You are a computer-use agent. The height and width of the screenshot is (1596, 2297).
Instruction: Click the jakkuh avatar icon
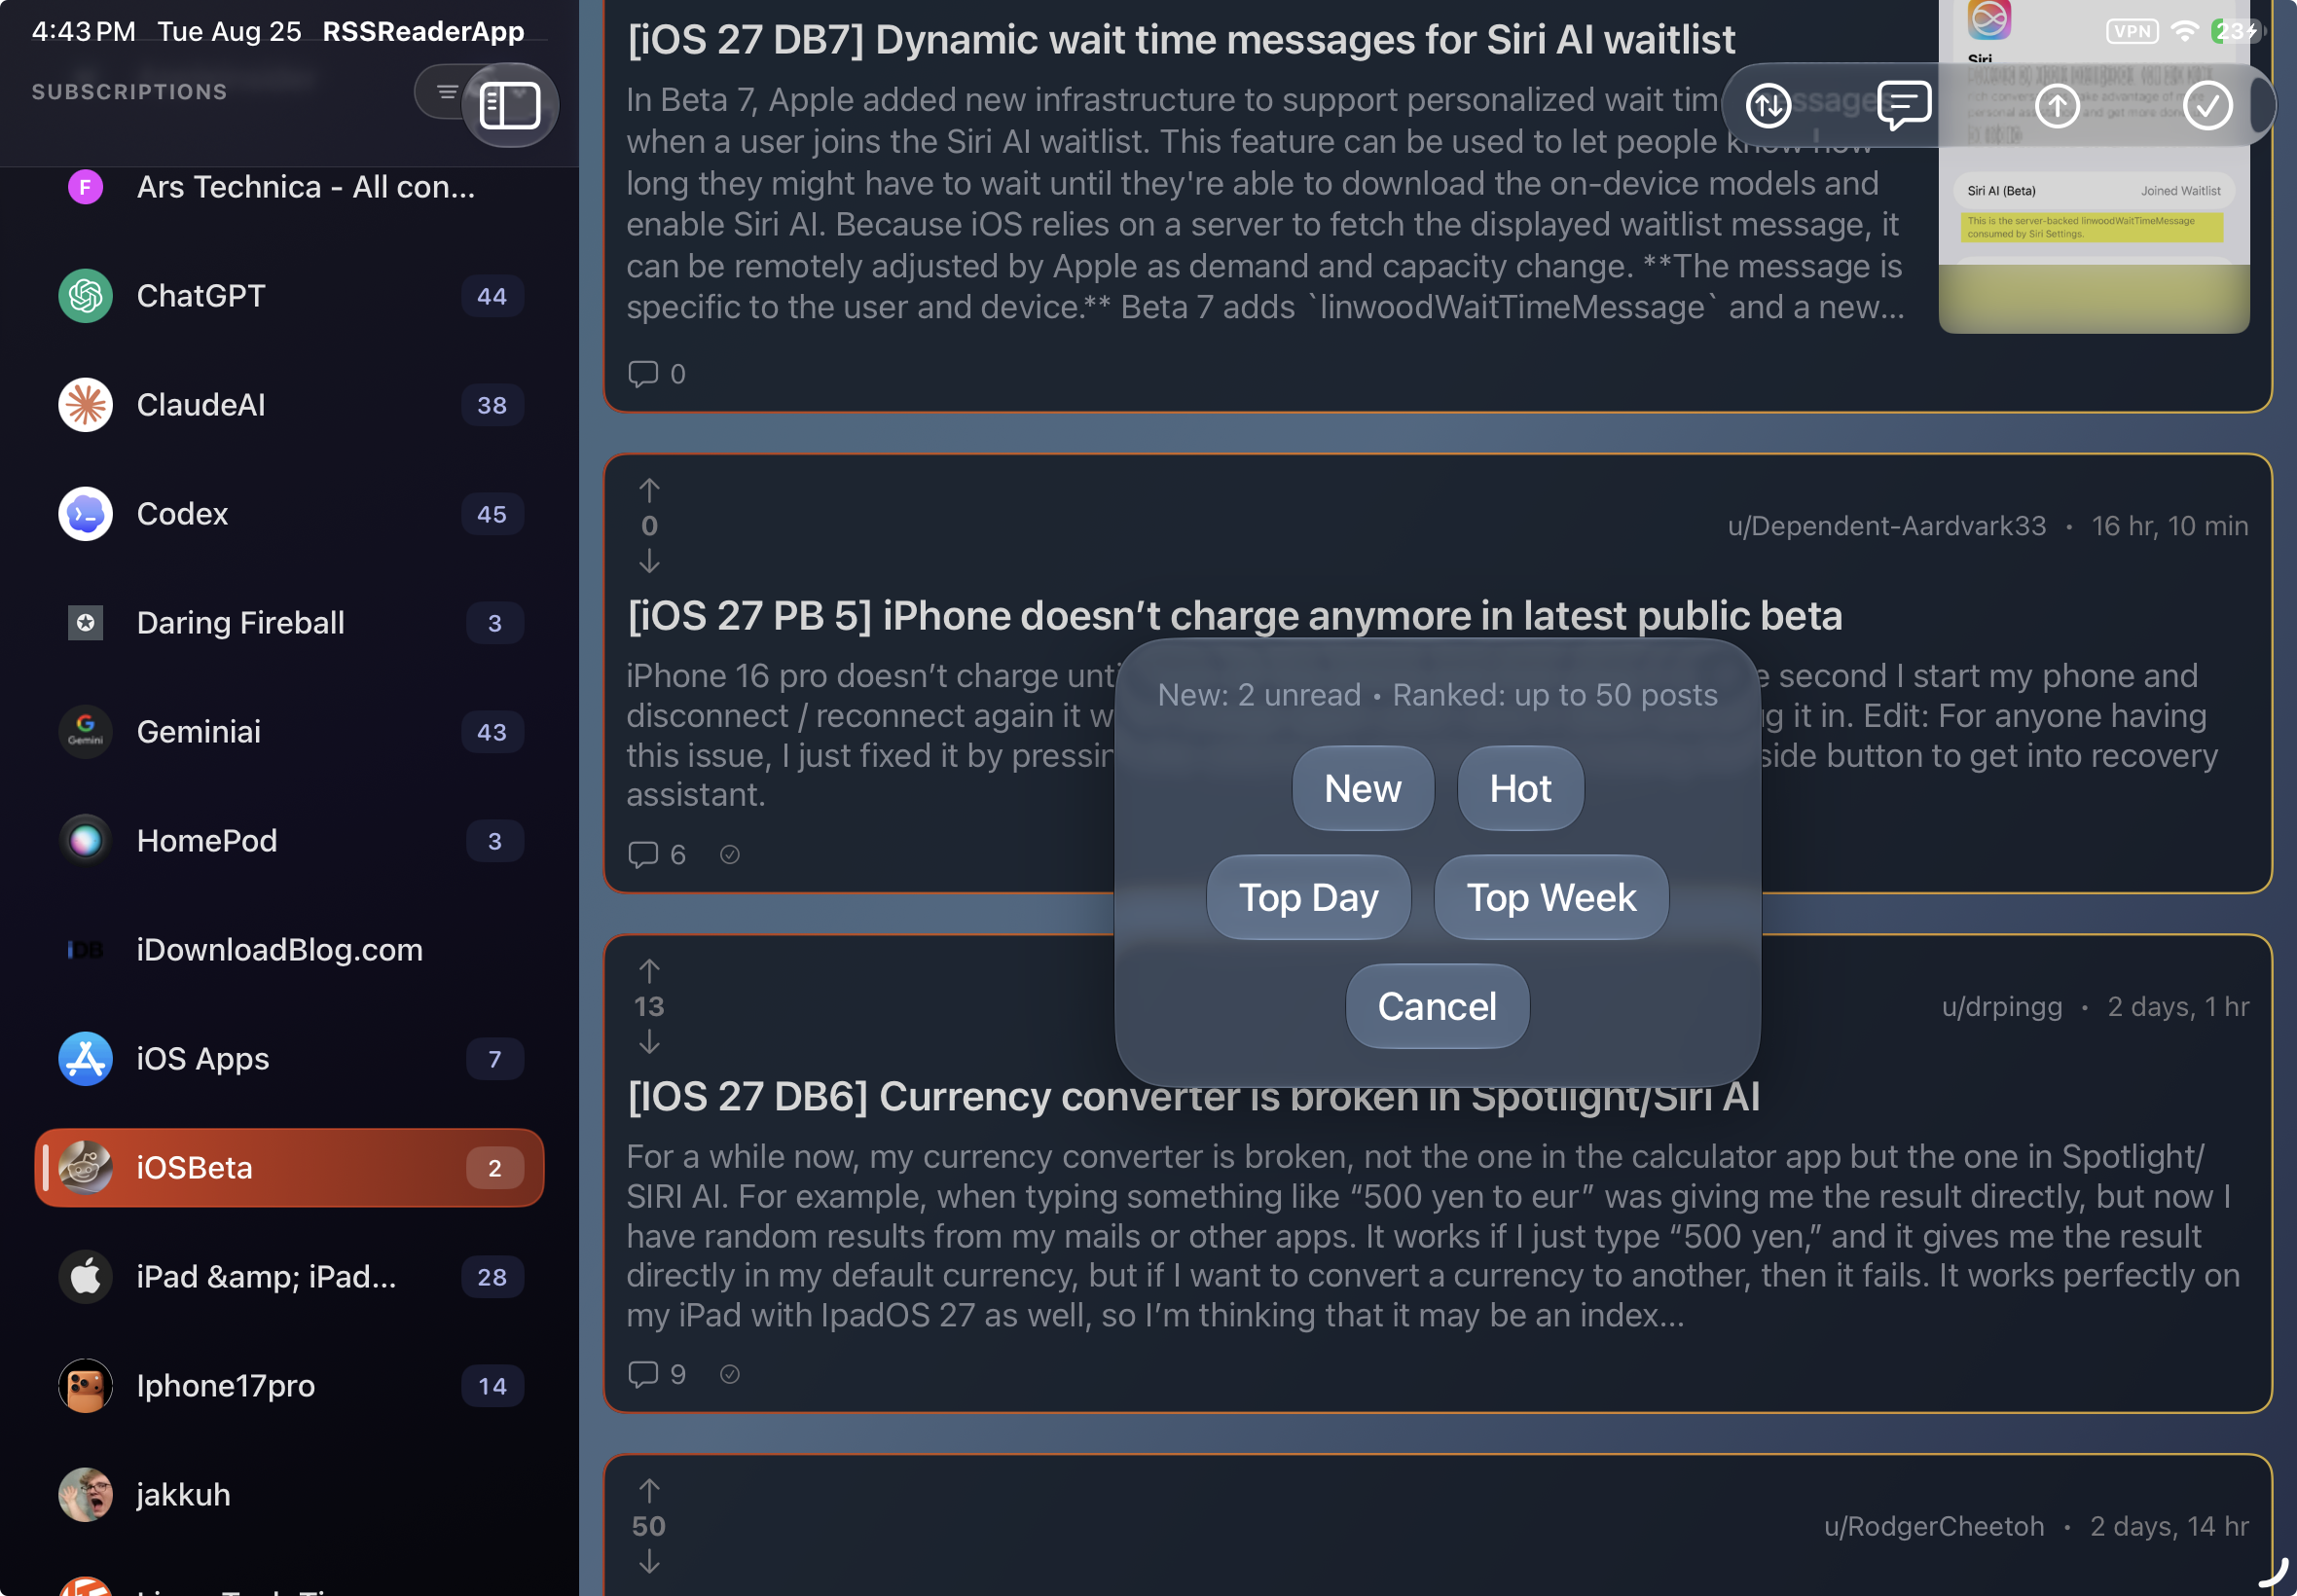click(x=85, y=1495)
